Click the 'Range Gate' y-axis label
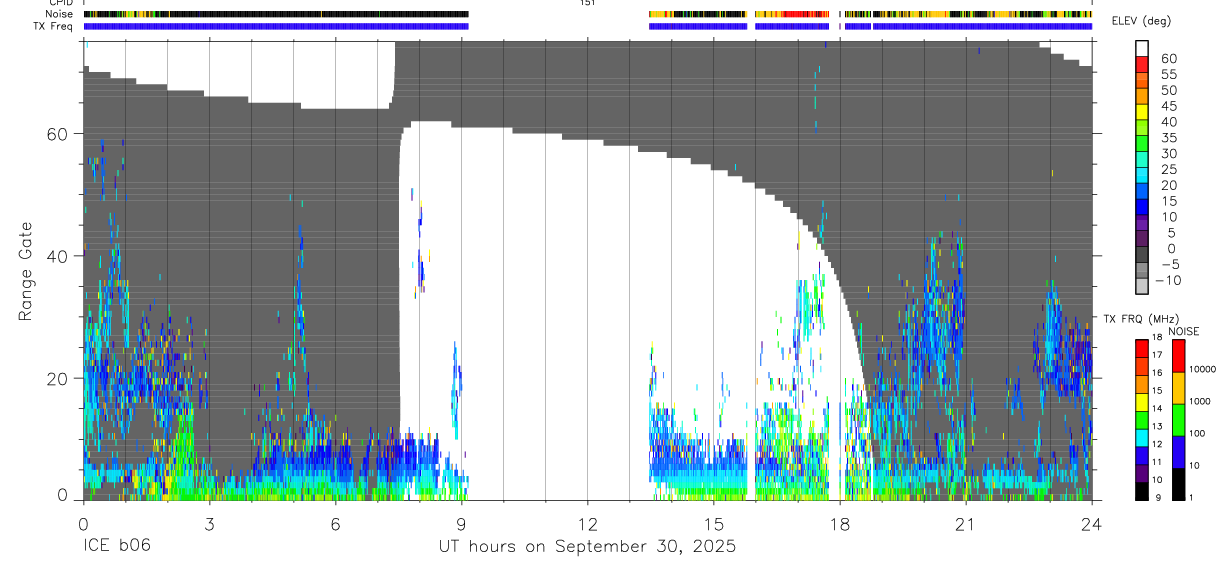Viewport: 1228px width, 567px height. tap(28, 271)
